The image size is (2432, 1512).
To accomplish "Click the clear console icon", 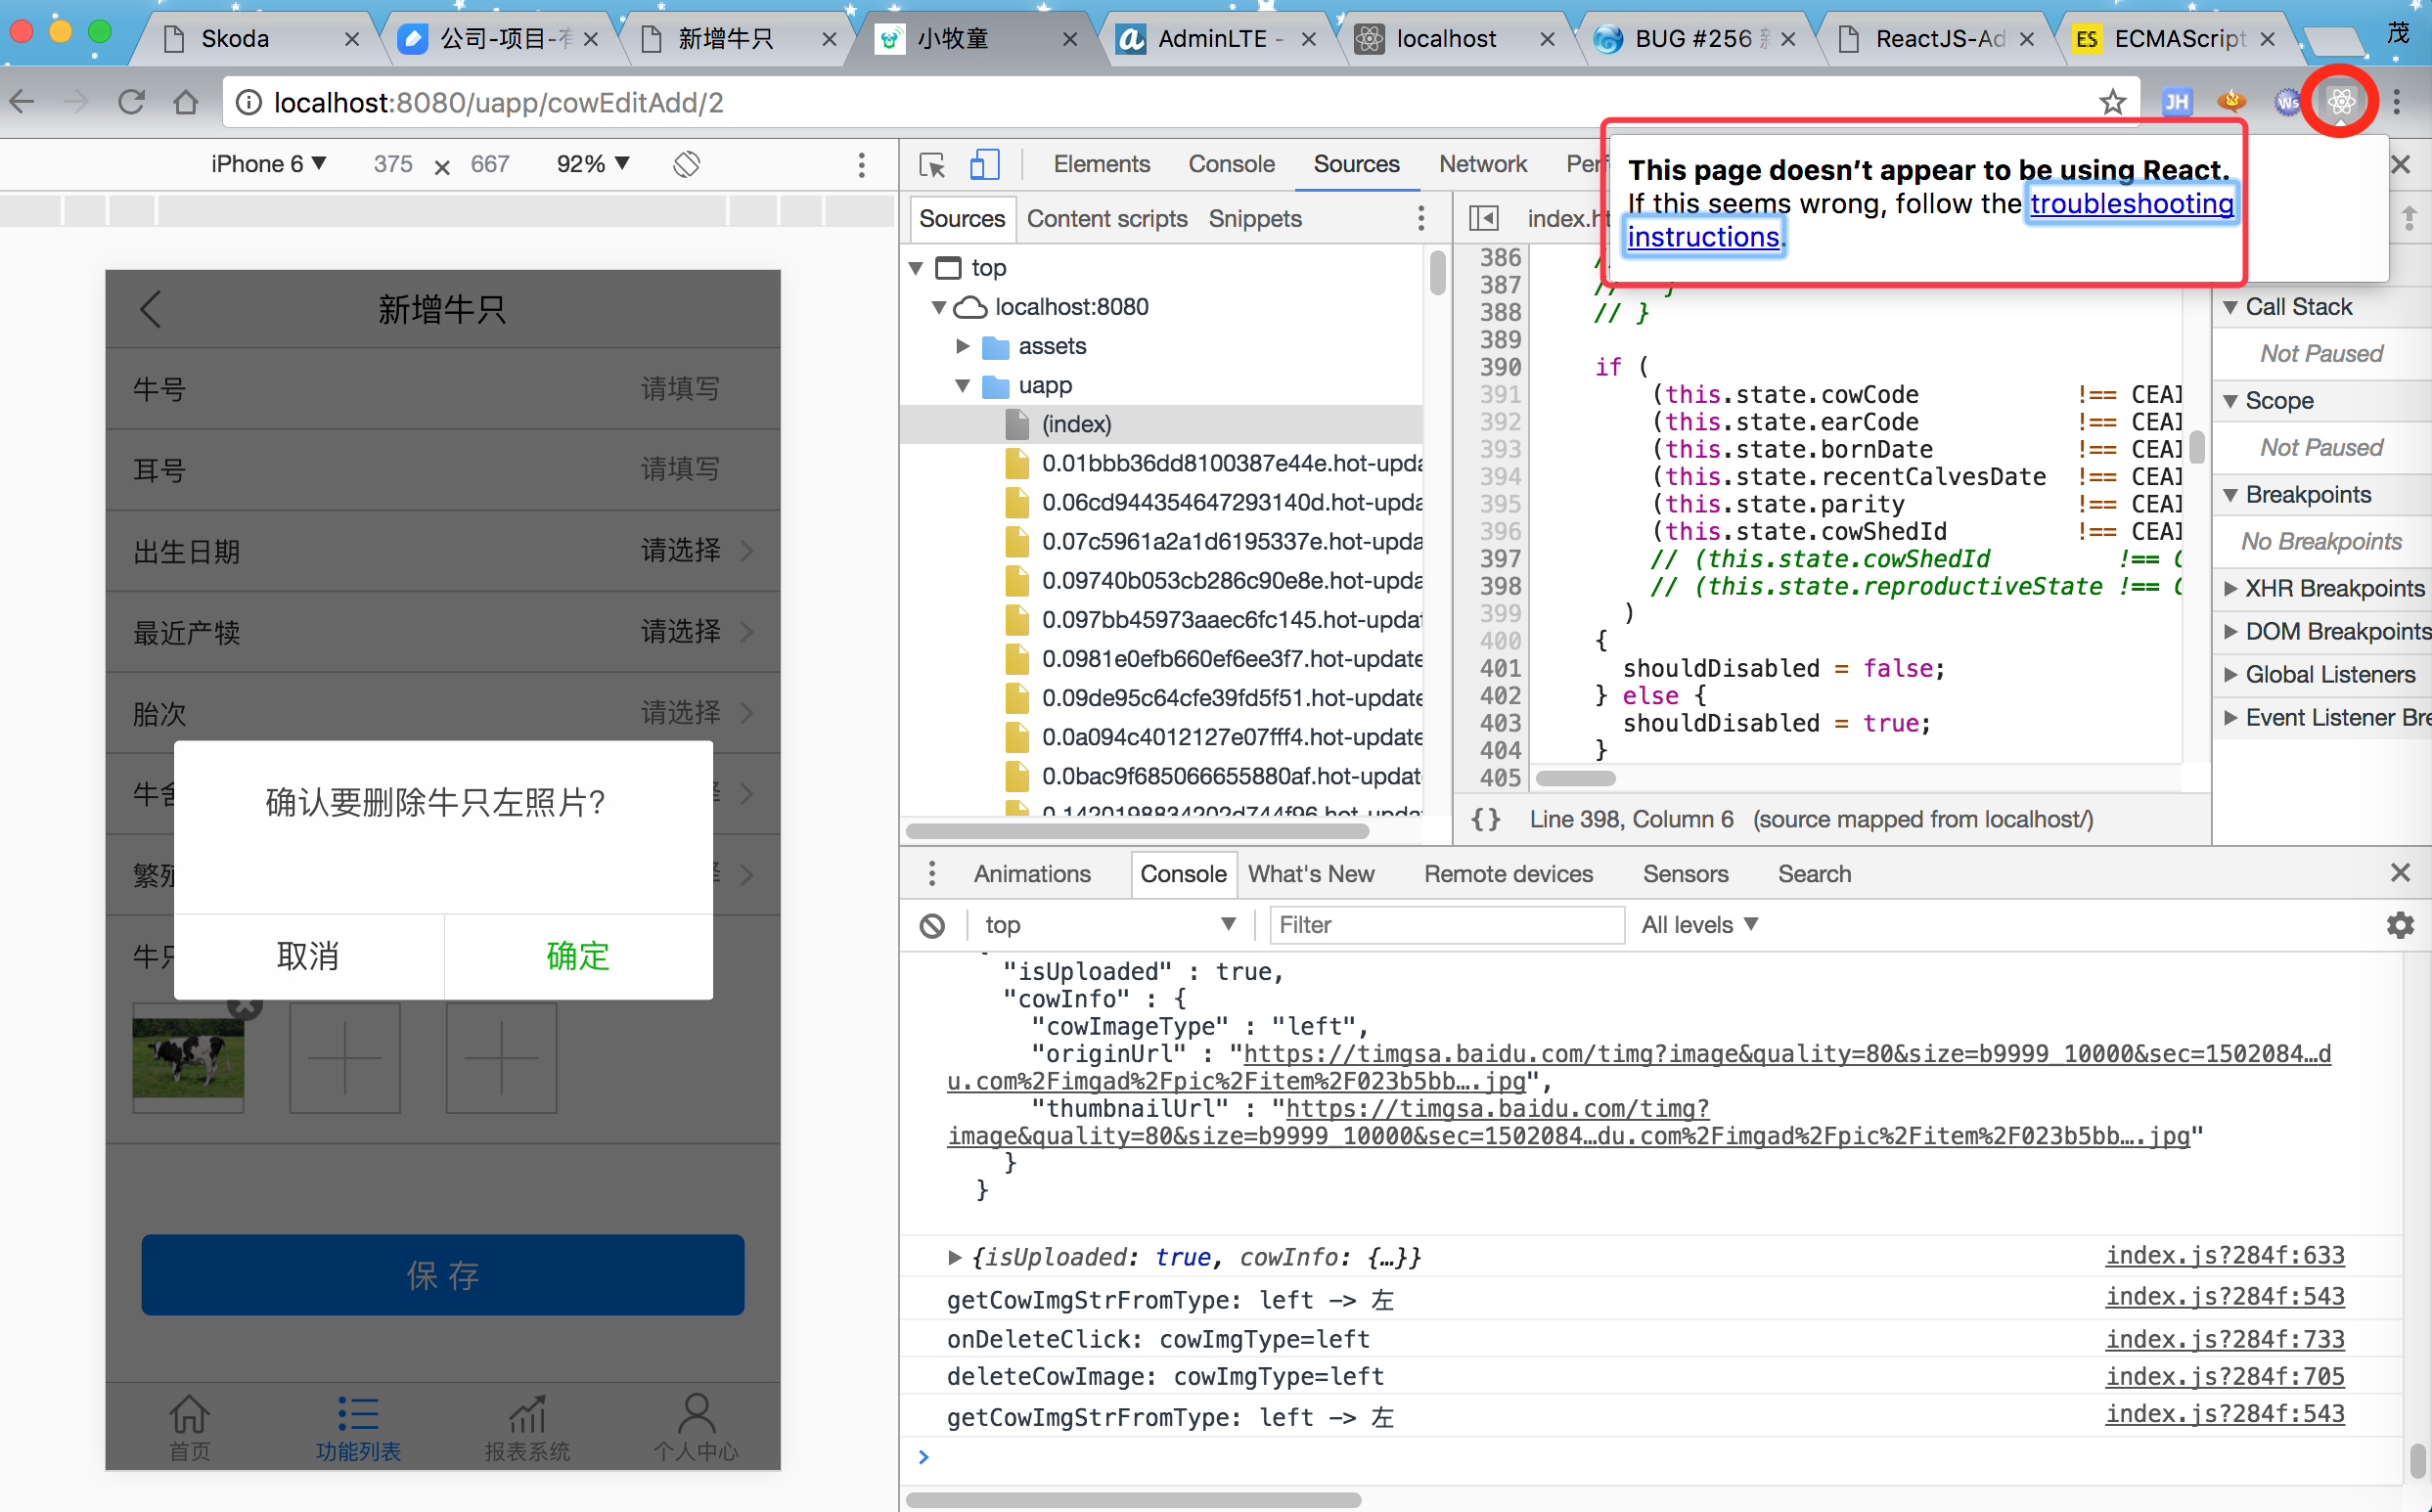I will [932, 925].
